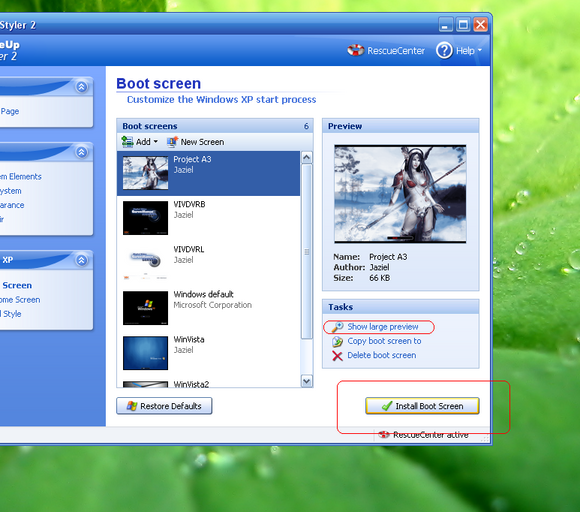Click the WinVista entry name text
The image size is (580, 512).
pyautogui.click(x=189, y=340)
